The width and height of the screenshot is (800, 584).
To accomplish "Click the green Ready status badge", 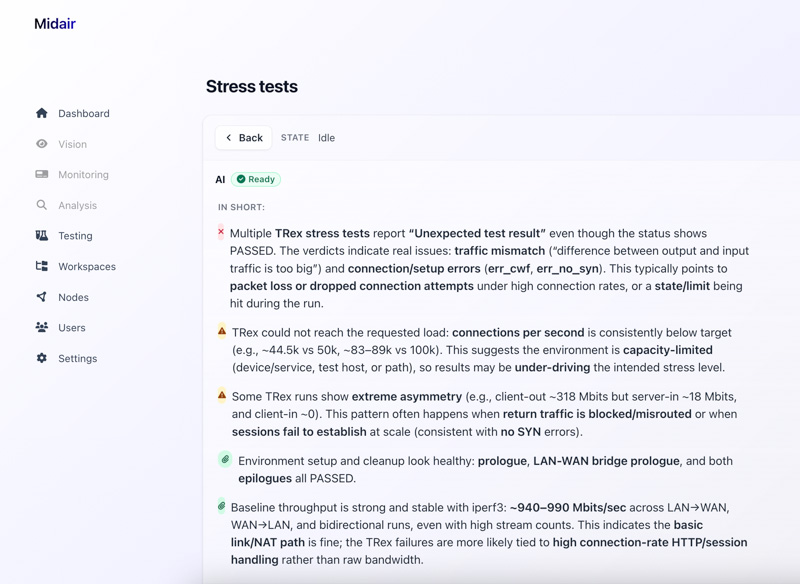I will pos(256,179).
